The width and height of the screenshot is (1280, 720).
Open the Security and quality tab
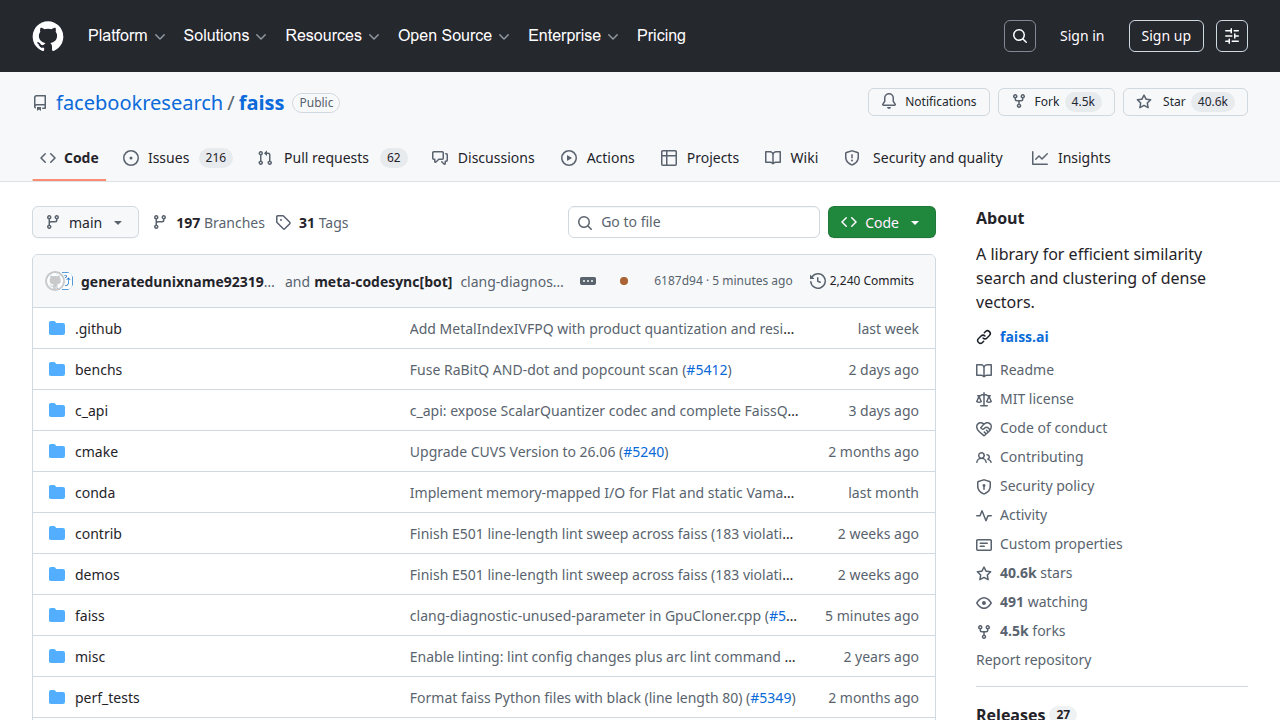[x=924, y=158]
